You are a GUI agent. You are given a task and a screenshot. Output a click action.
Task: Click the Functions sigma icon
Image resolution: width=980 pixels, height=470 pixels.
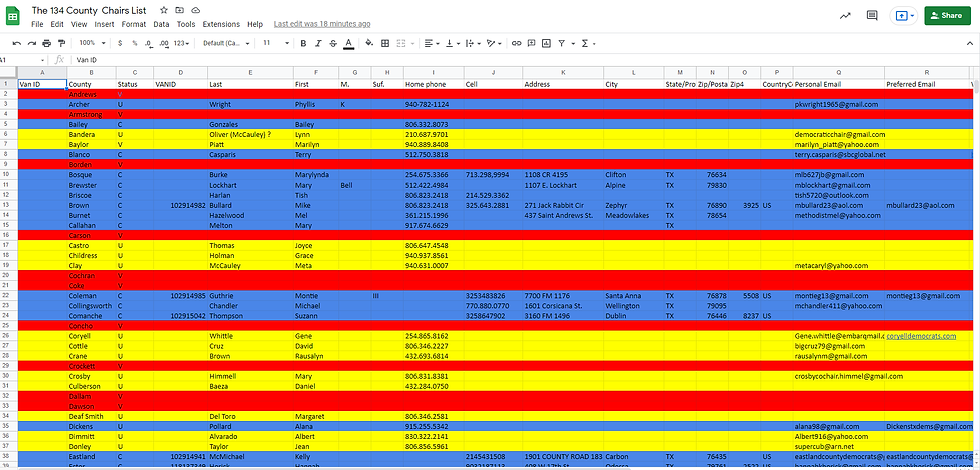[585, 43]
